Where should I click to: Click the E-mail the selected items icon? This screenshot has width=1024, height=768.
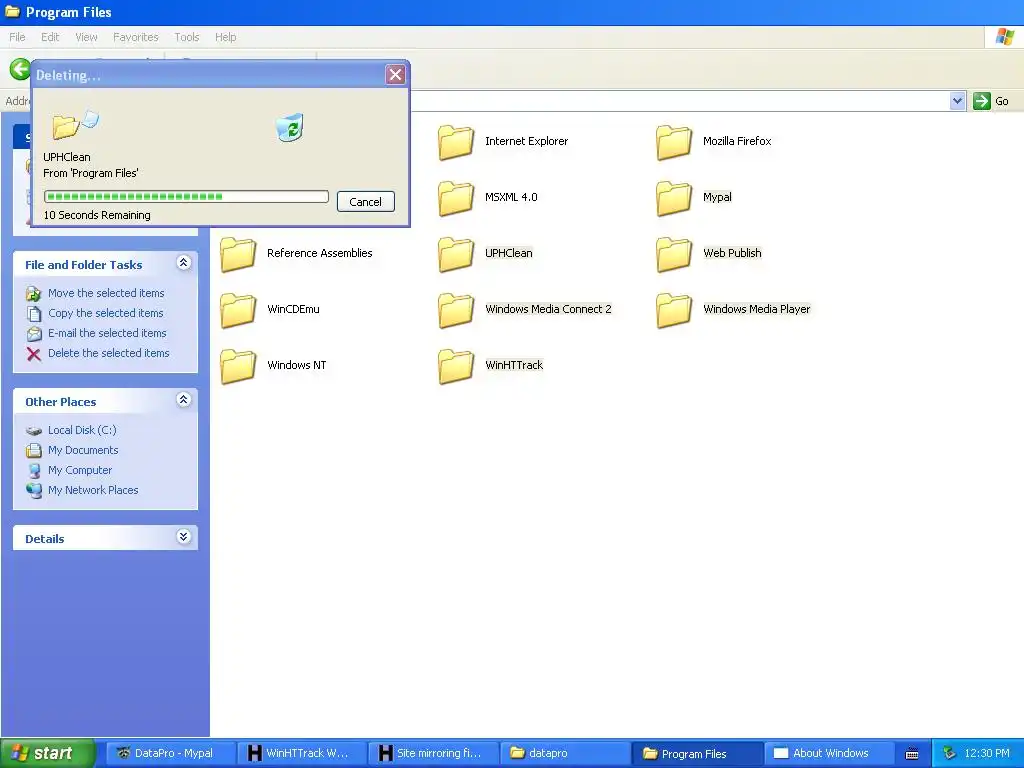34,334
